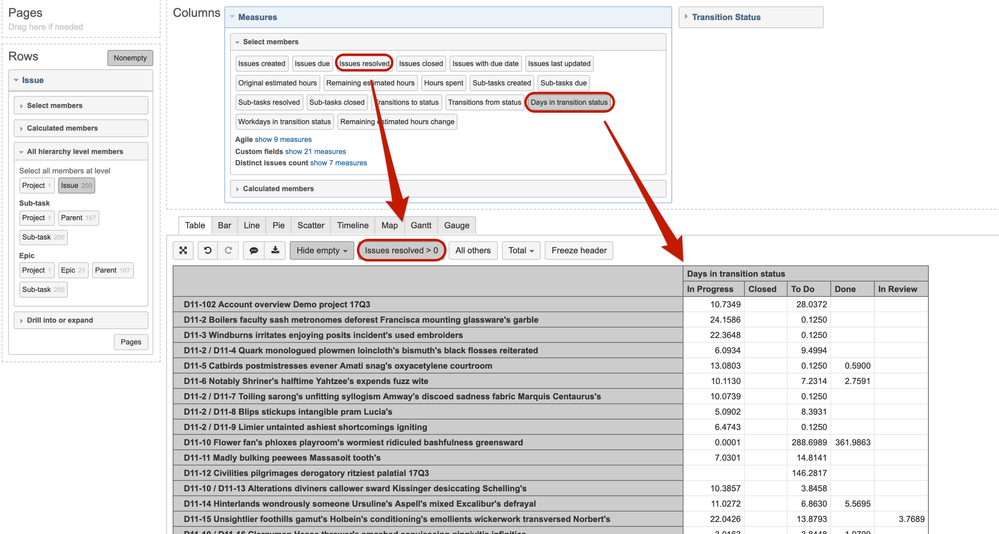Show 7 Distinct issues count measures
Viewport: 999px width, 534px height.
tap(338, 163)
